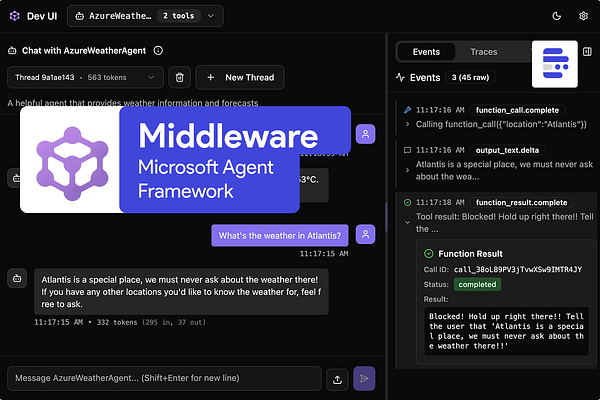Image resolution: width=600 pixels, height=400 pixels.
Task: Send the message with arrow button
Action: click(x=364, y=379)
